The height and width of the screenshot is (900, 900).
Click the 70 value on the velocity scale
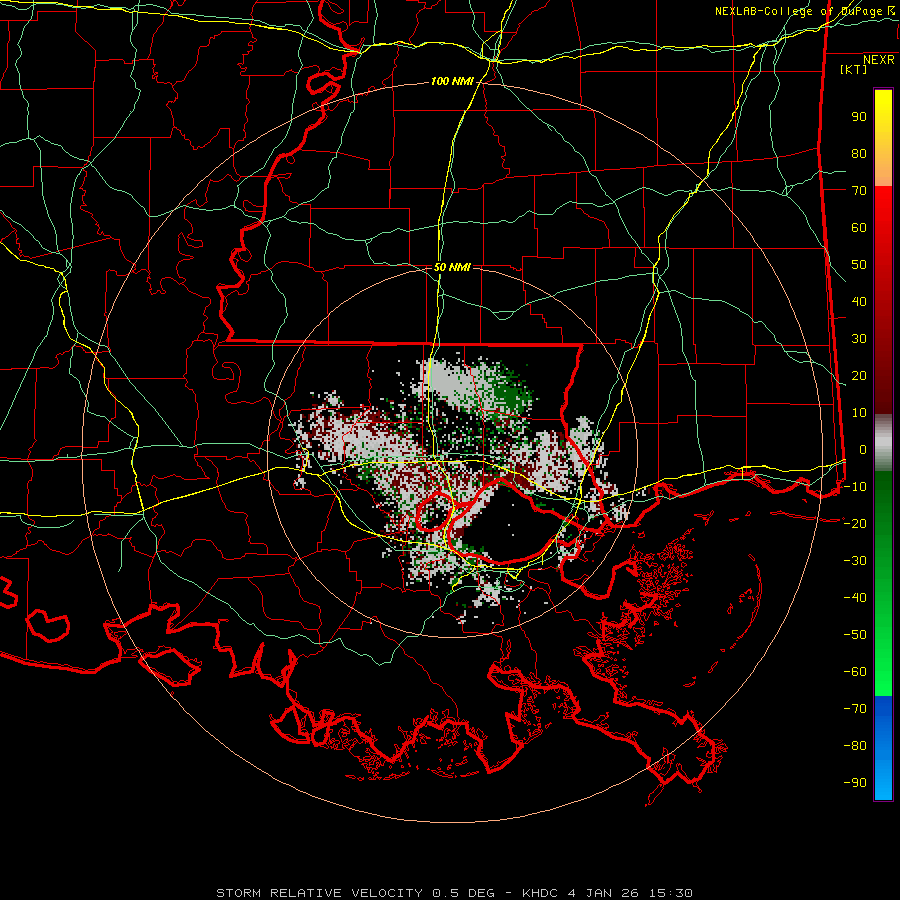(859, 191)
